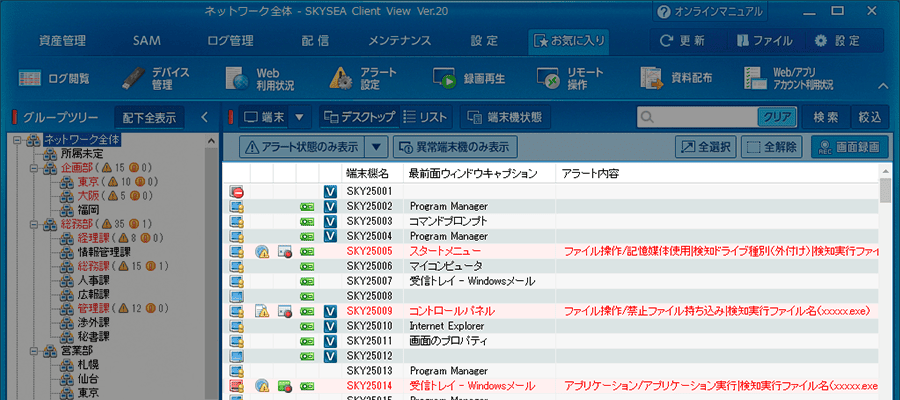This screenshot has height=400, width=900.
Task: Collapse the group tree panel chevron
Action: click(204, 118)
